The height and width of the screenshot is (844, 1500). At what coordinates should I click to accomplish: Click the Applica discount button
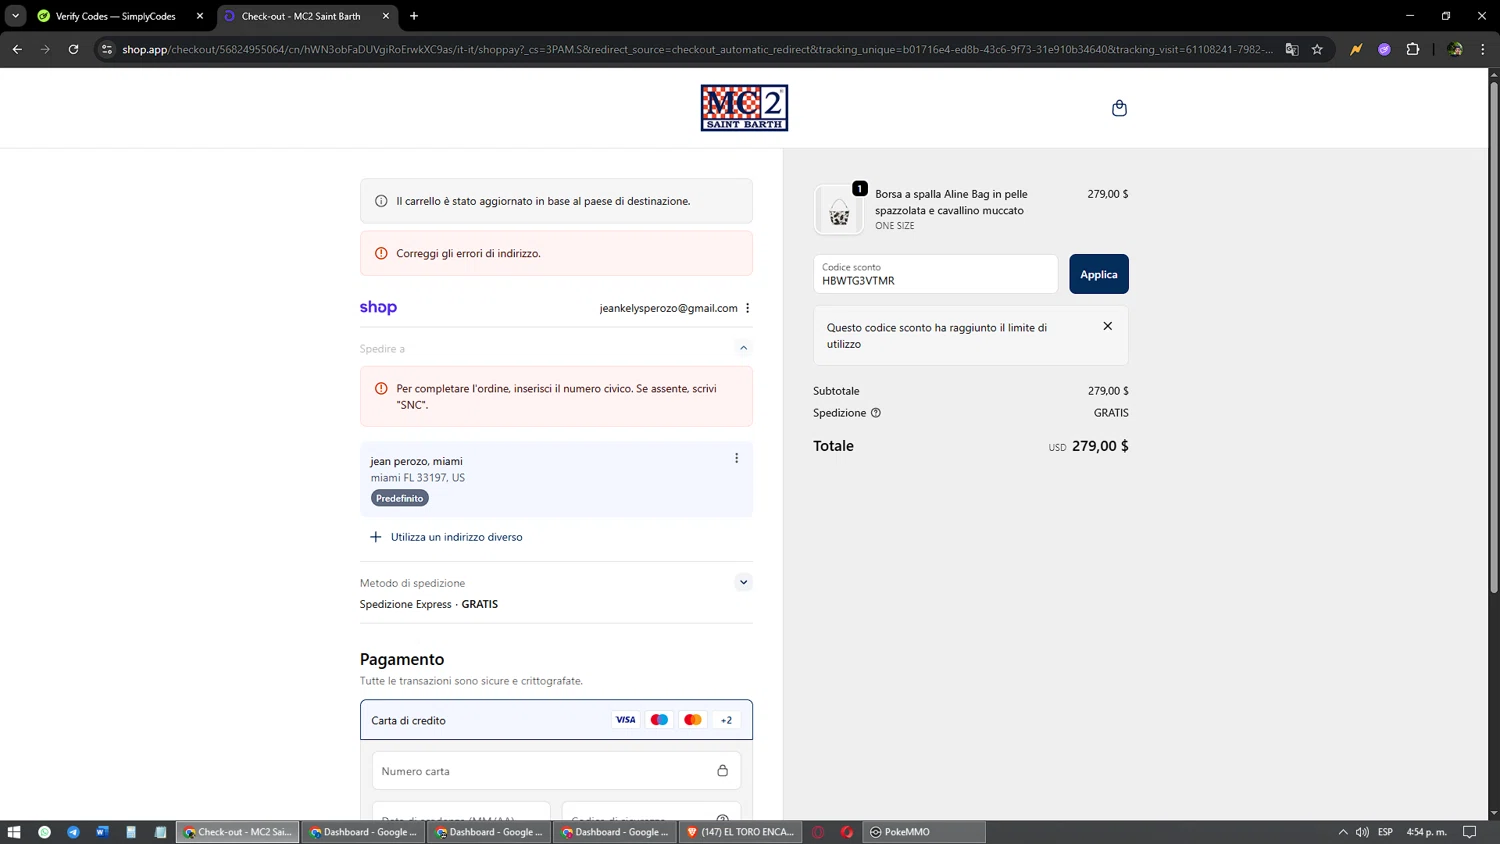coord(1098,274)
